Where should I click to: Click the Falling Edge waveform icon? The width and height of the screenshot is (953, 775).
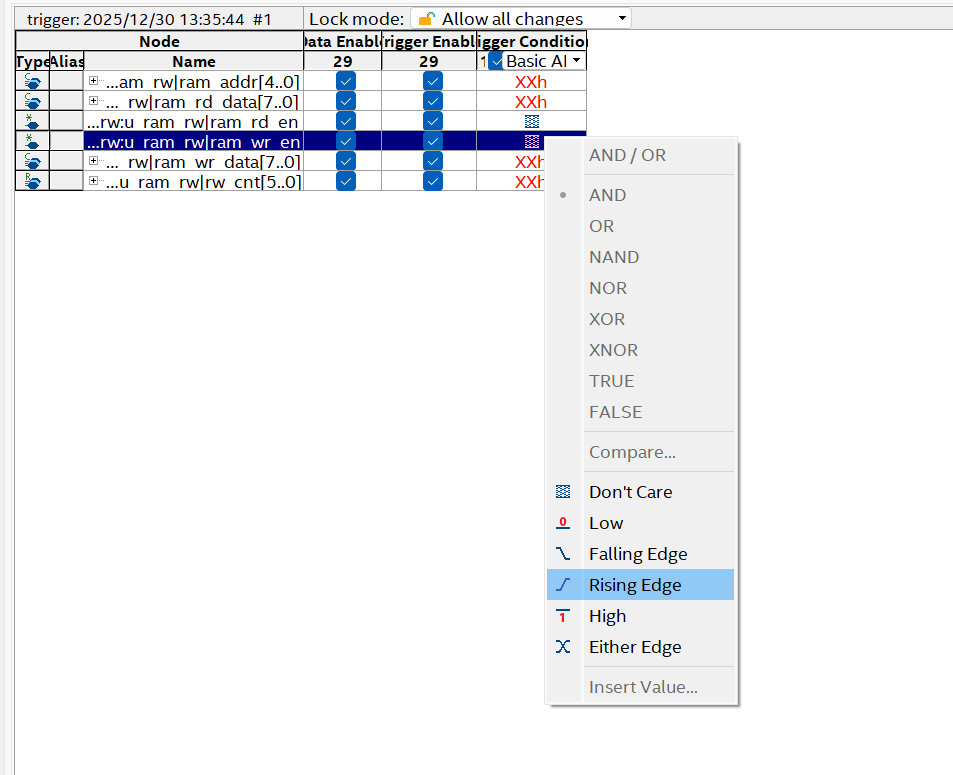(x=563, y=554)
